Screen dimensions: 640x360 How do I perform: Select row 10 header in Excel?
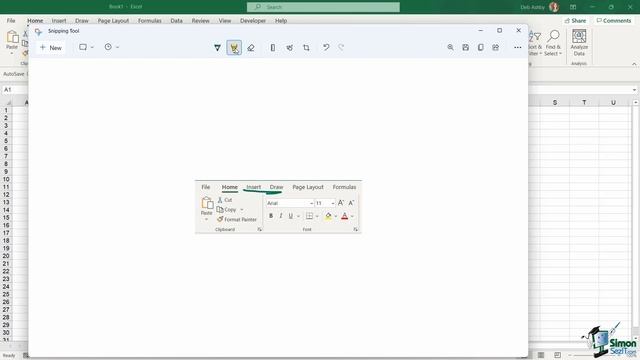tap(6, 179)
